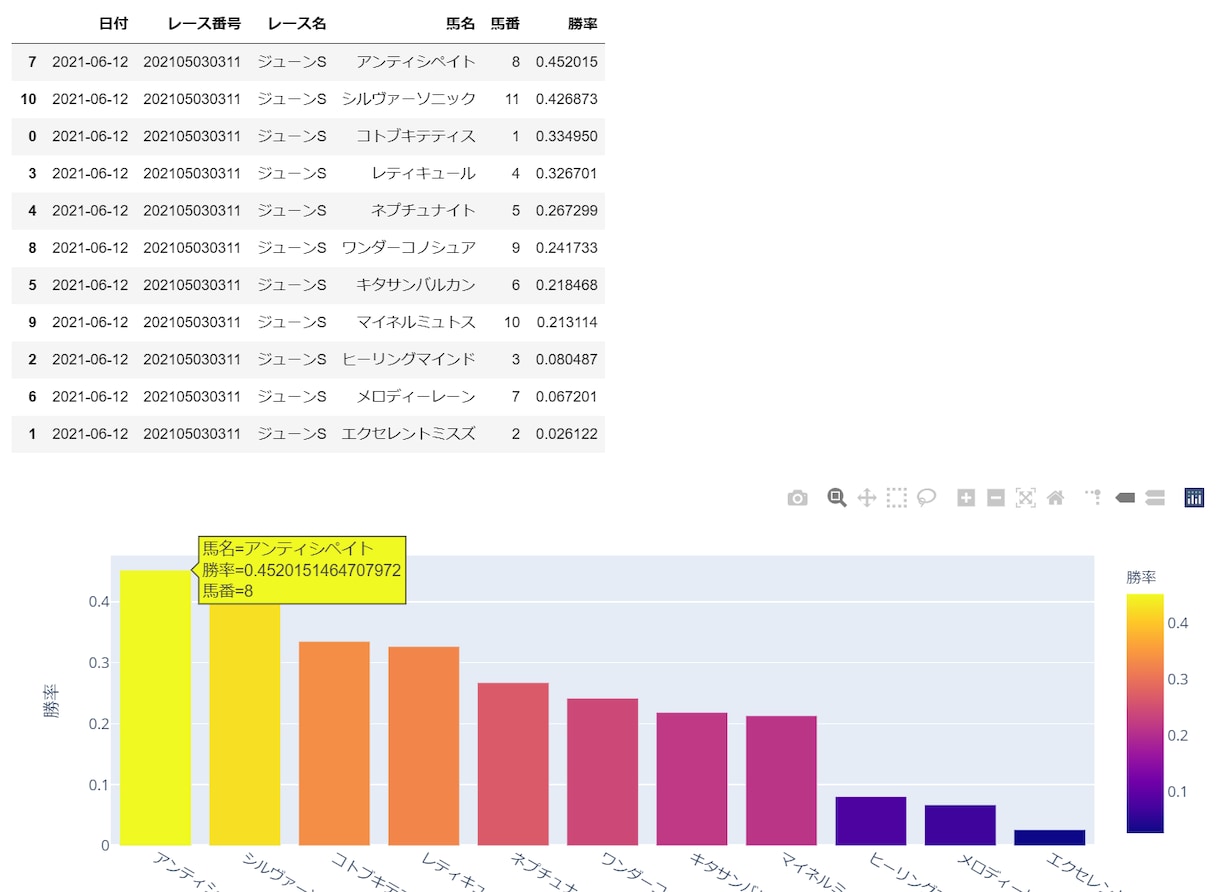The image size is (1220, 892).
Task: Click the 馬番 column header
Action: point(505,23)
